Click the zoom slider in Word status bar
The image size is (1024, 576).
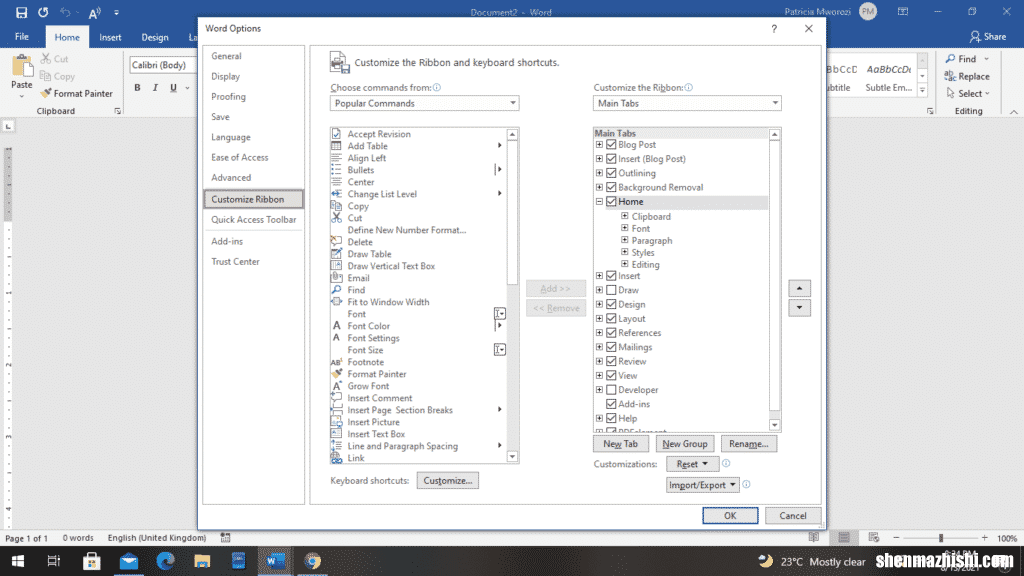point(940,538)
